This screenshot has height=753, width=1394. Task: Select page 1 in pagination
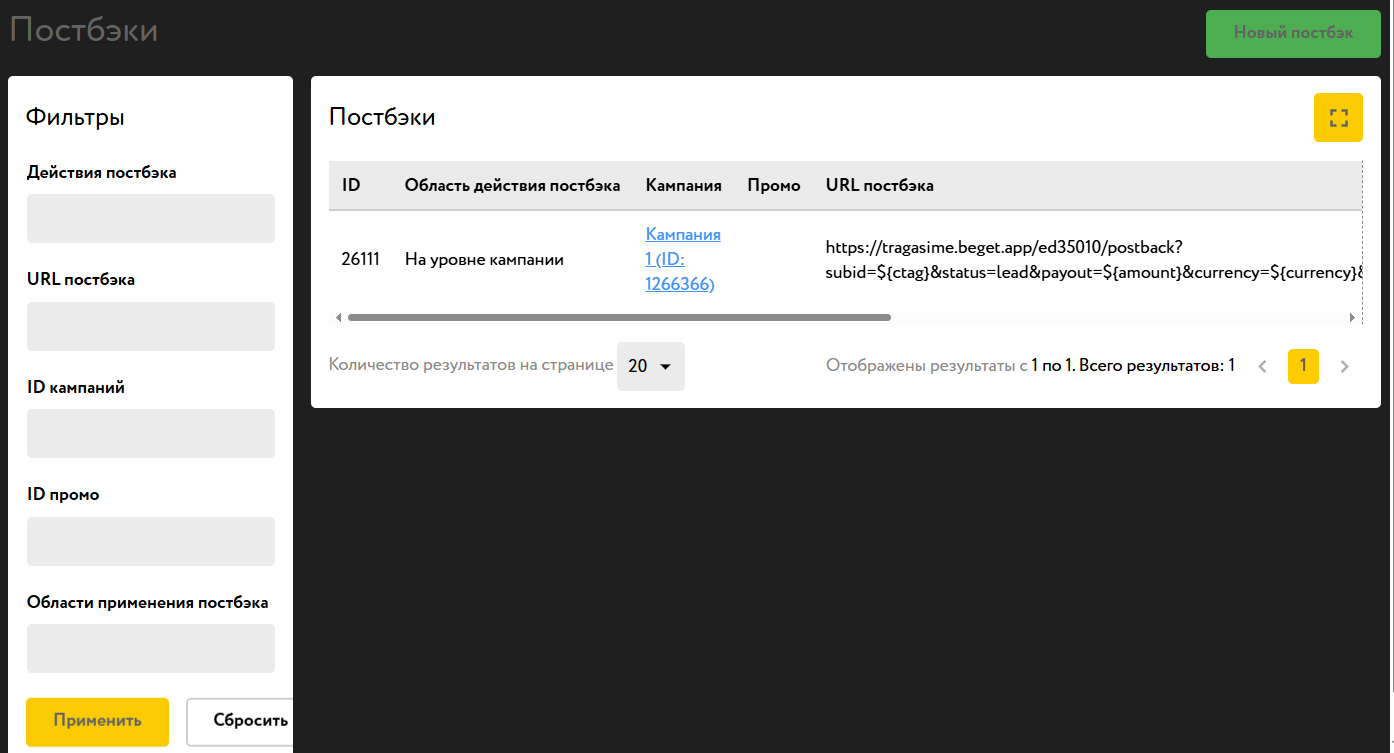click(1303, 366)
